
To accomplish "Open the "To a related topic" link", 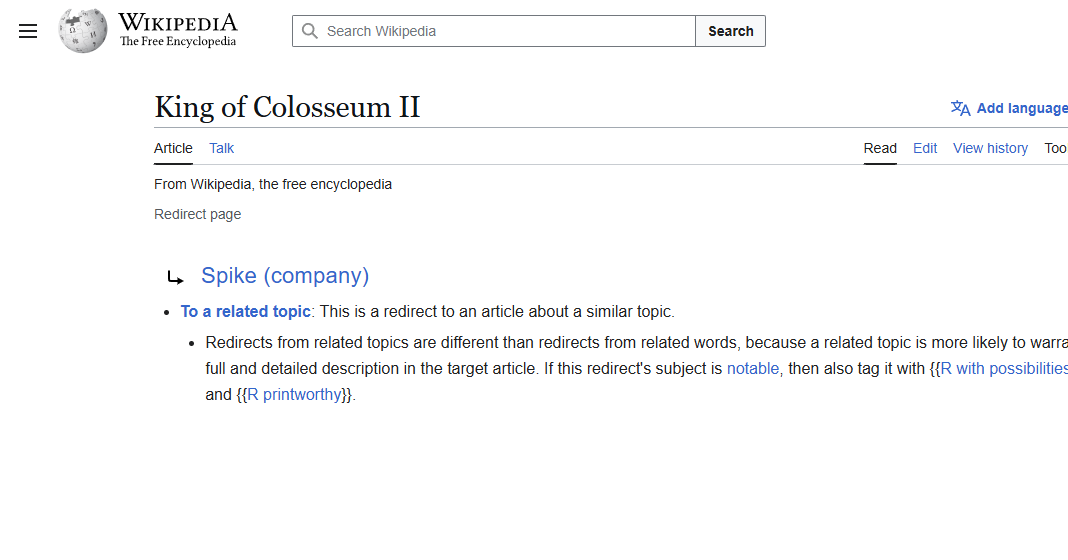I will 246,311.
